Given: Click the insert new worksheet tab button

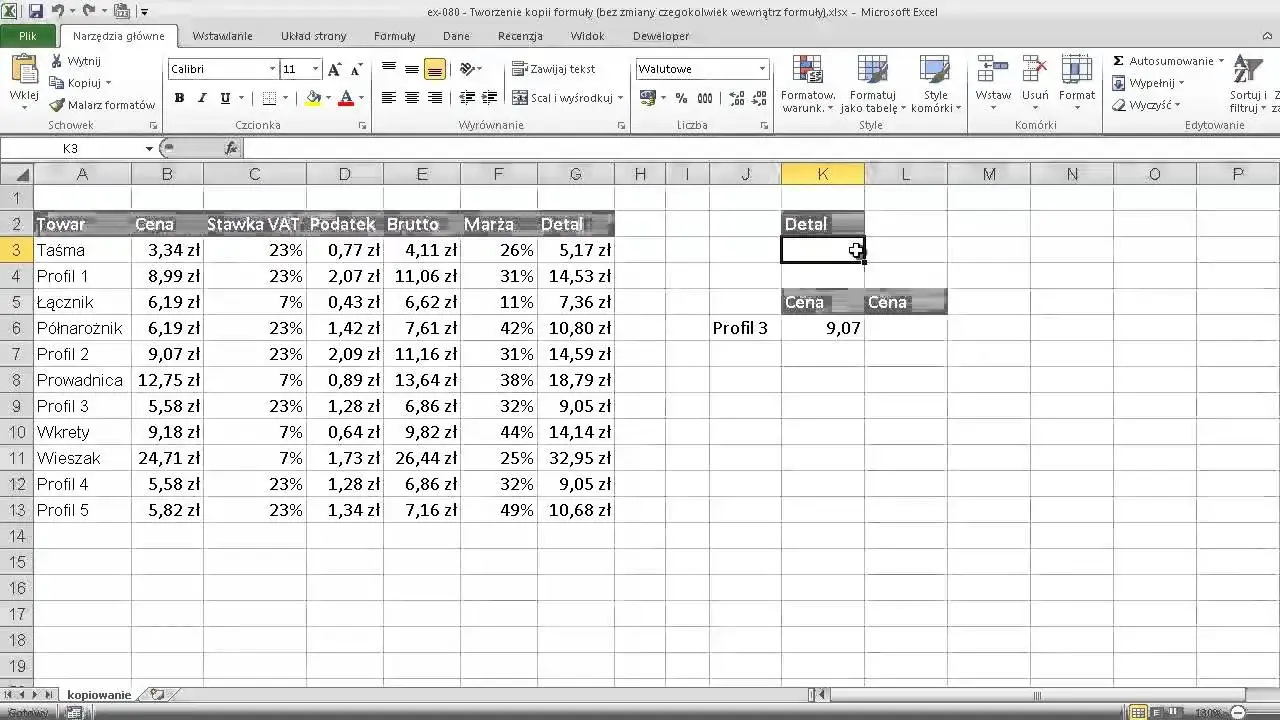Looking at the screenshot, I should click(x=158, y=694).
